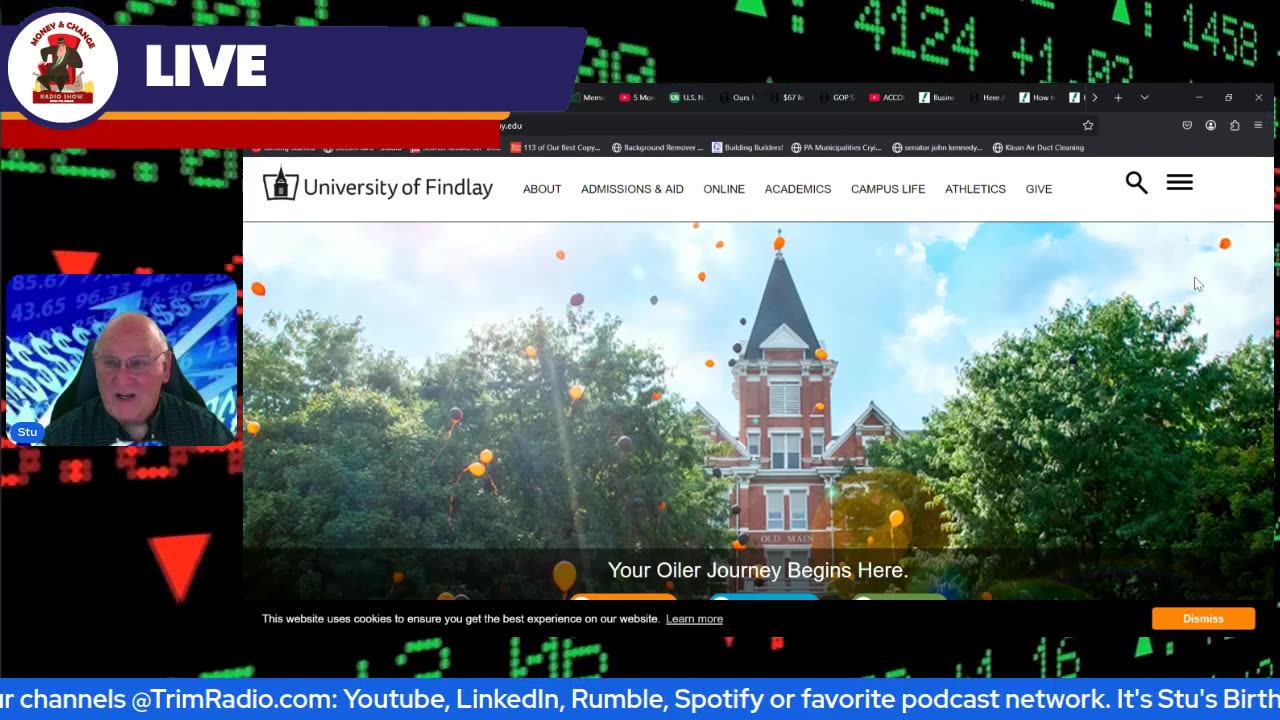
Task: Open the hamburger menu on the Findlay site
Action: coord(1179,182)
